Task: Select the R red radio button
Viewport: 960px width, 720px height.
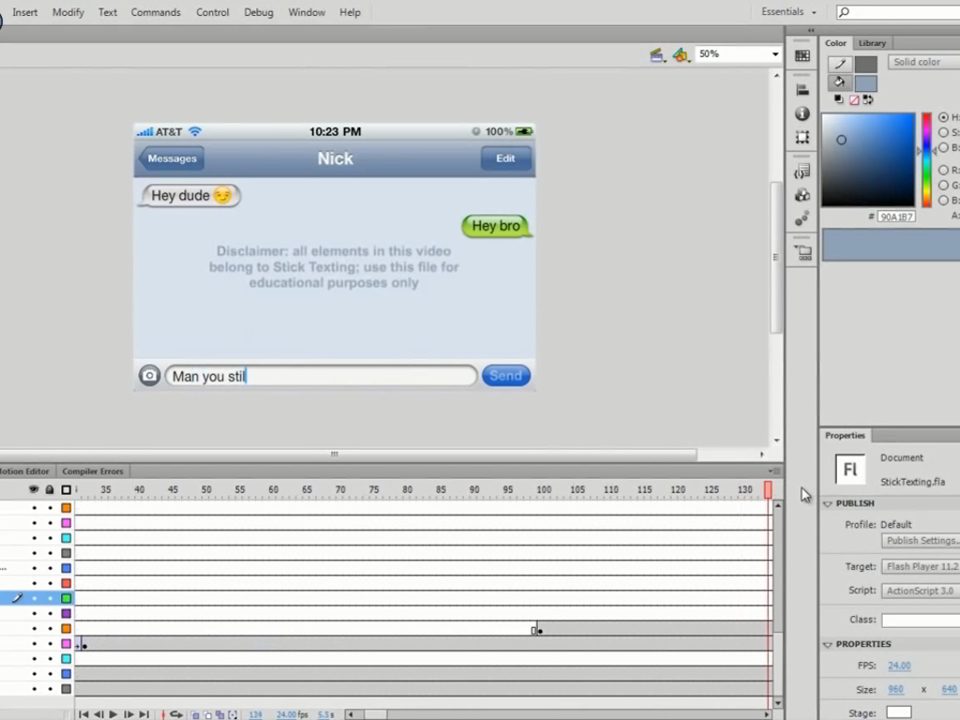Action: (x=943, y=170)
